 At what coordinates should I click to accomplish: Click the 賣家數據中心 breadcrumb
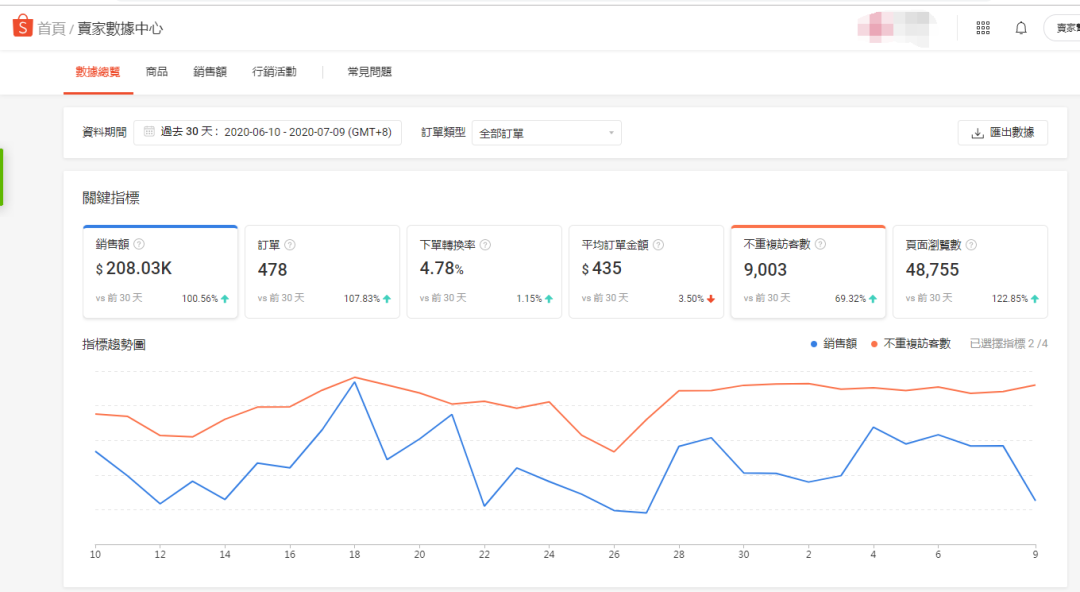[x=120, y=28]
